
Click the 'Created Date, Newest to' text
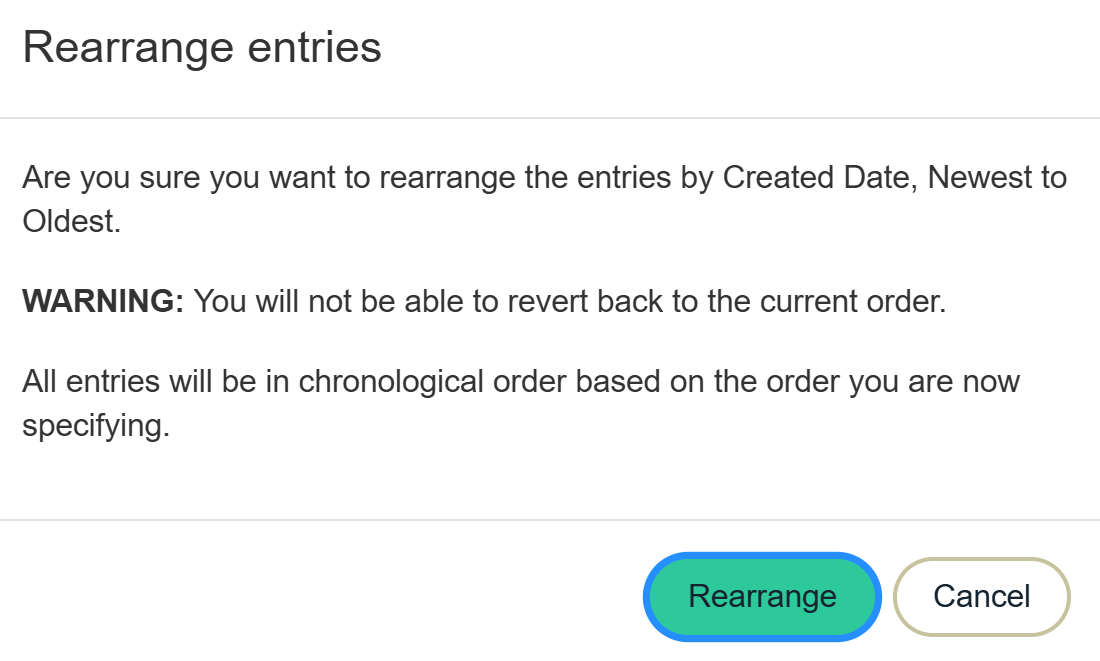pos(894,178)
